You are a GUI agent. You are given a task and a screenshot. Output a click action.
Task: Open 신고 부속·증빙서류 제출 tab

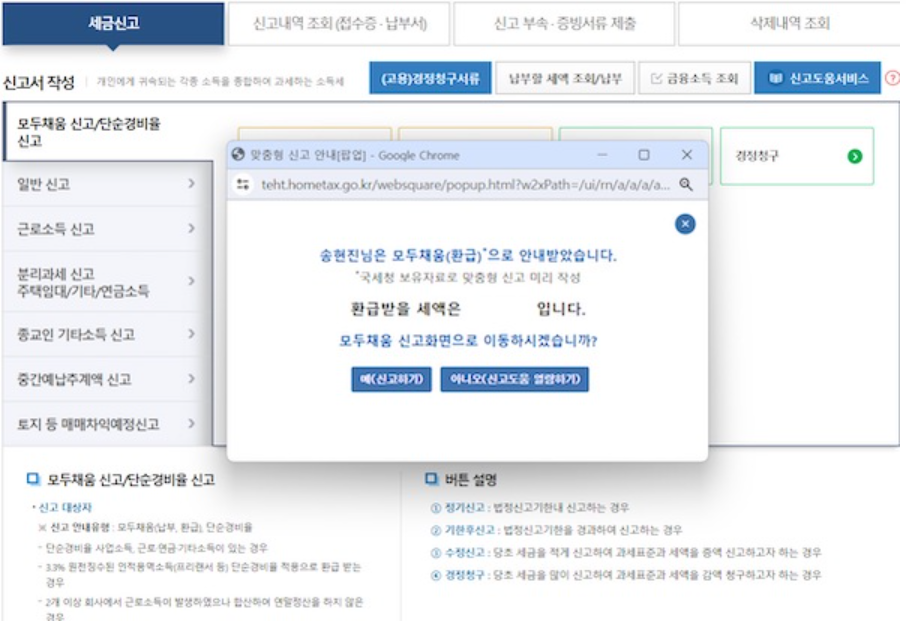pos(565,24)
